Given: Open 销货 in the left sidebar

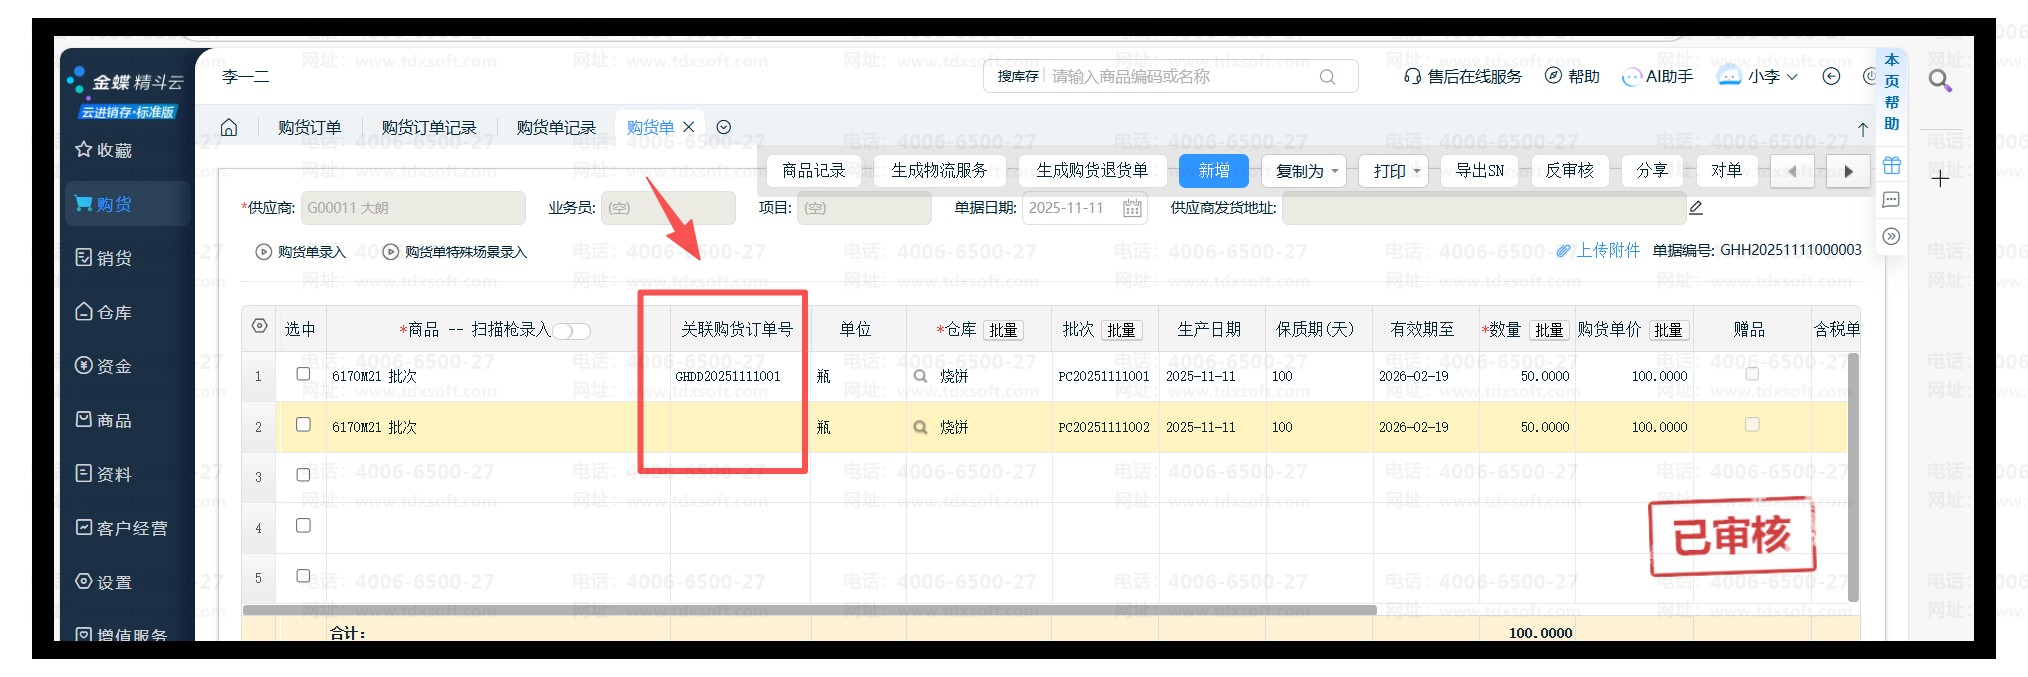Looking at the screenshot, I should pyautogui.click(x=114, y=258).
